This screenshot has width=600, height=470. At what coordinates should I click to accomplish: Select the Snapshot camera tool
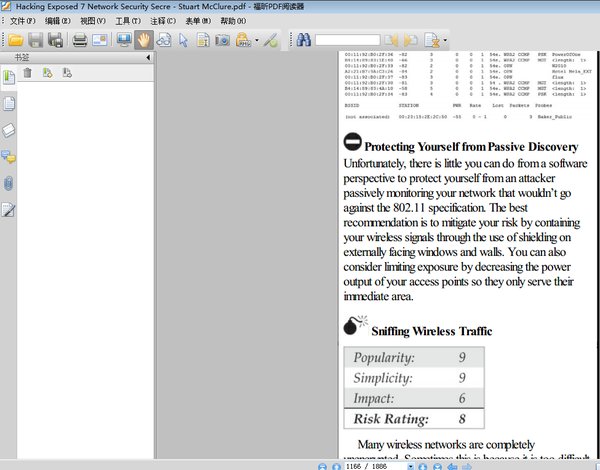(222, 40)
